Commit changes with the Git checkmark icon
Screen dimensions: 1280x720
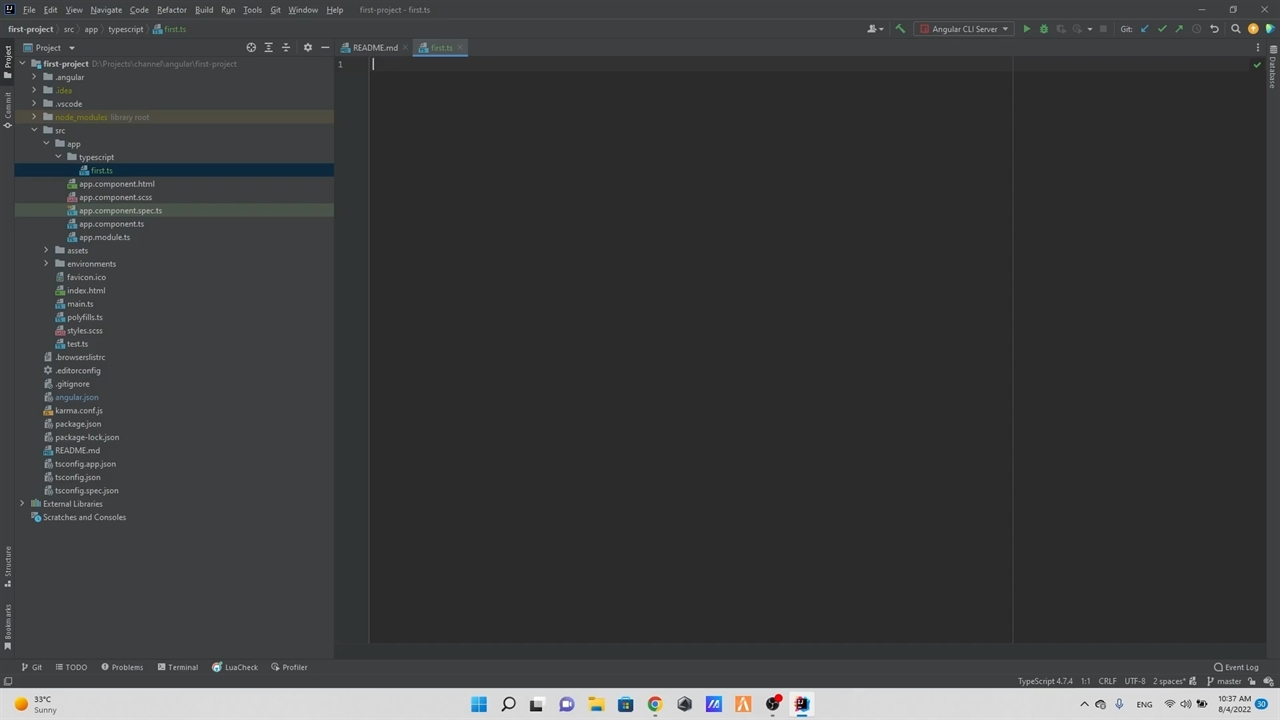point(1162,29)
